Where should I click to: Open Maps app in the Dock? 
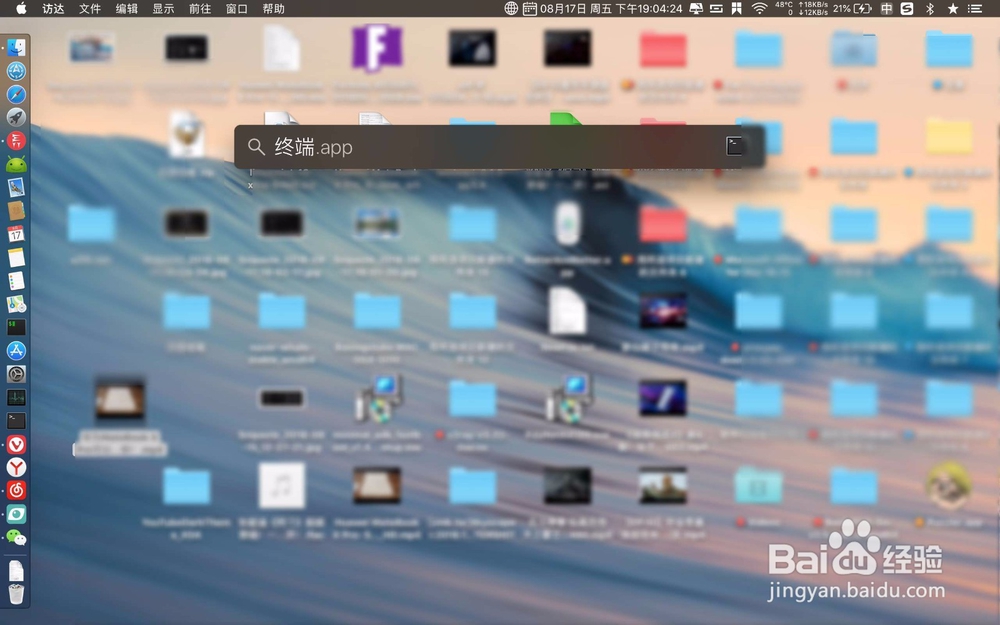(x=16, y=304)
